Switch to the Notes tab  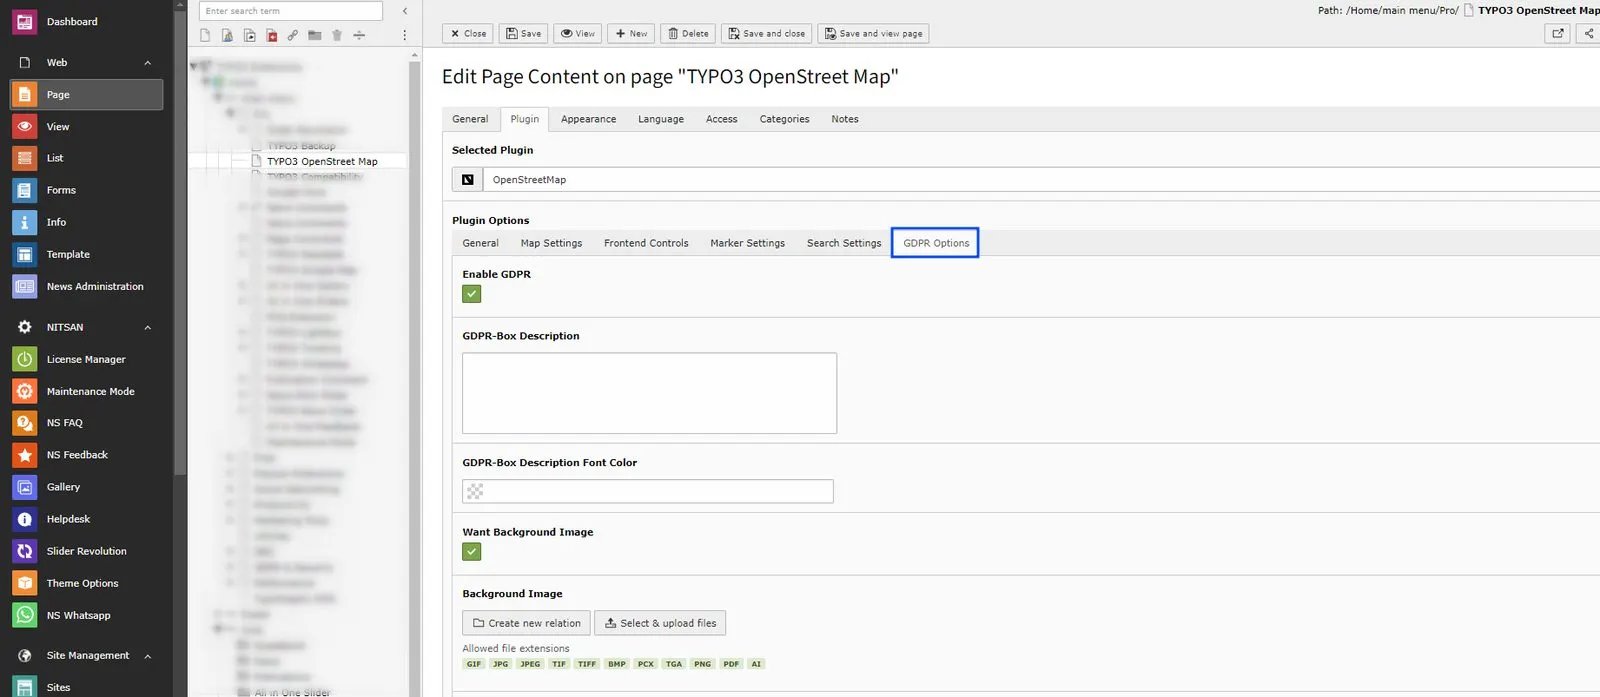tap(845, 119)
